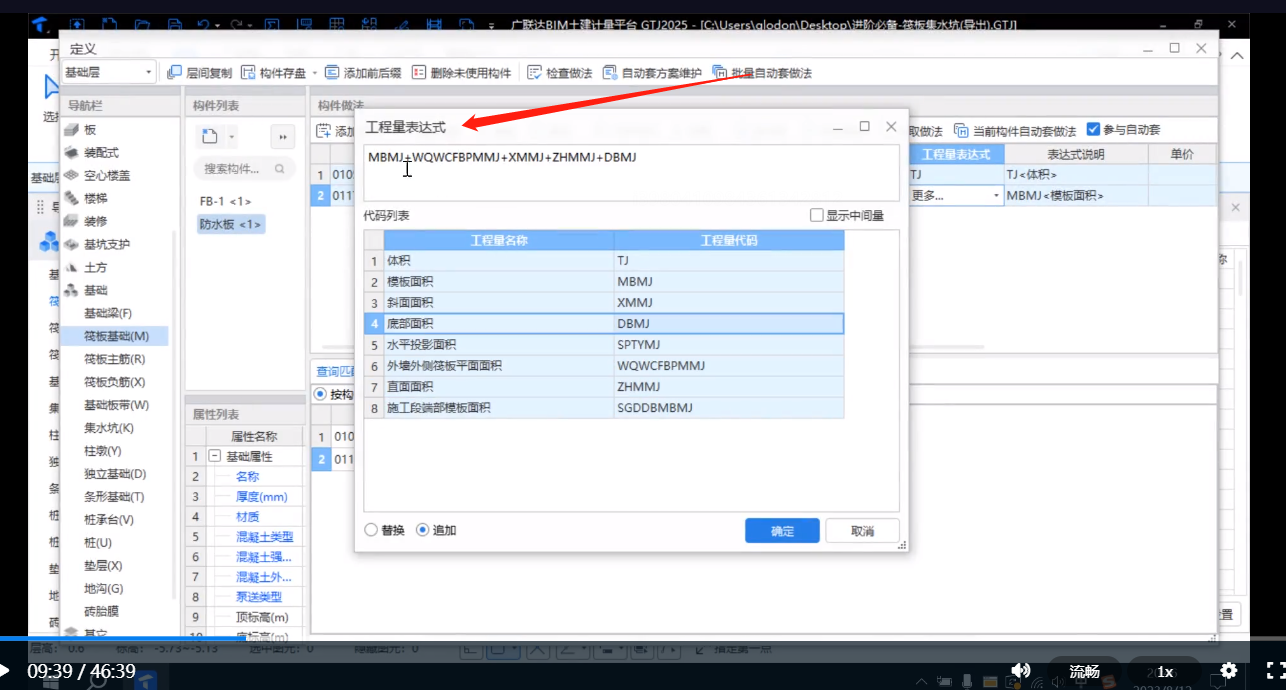Click the 当前构件自动套做法 button
Viewport: 1286px width, 690px height.
pos(1015,131)
